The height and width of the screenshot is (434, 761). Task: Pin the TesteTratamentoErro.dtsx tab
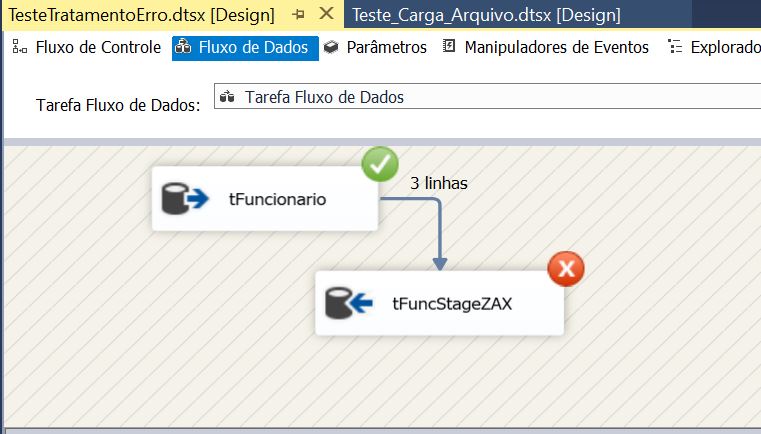tap(298, 15)
